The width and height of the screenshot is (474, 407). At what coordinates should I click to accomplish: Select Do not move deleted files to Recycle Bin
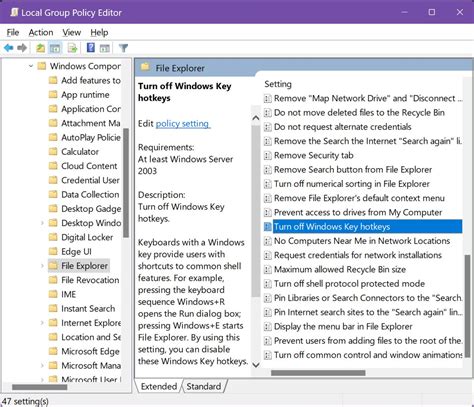click(359, 113)
